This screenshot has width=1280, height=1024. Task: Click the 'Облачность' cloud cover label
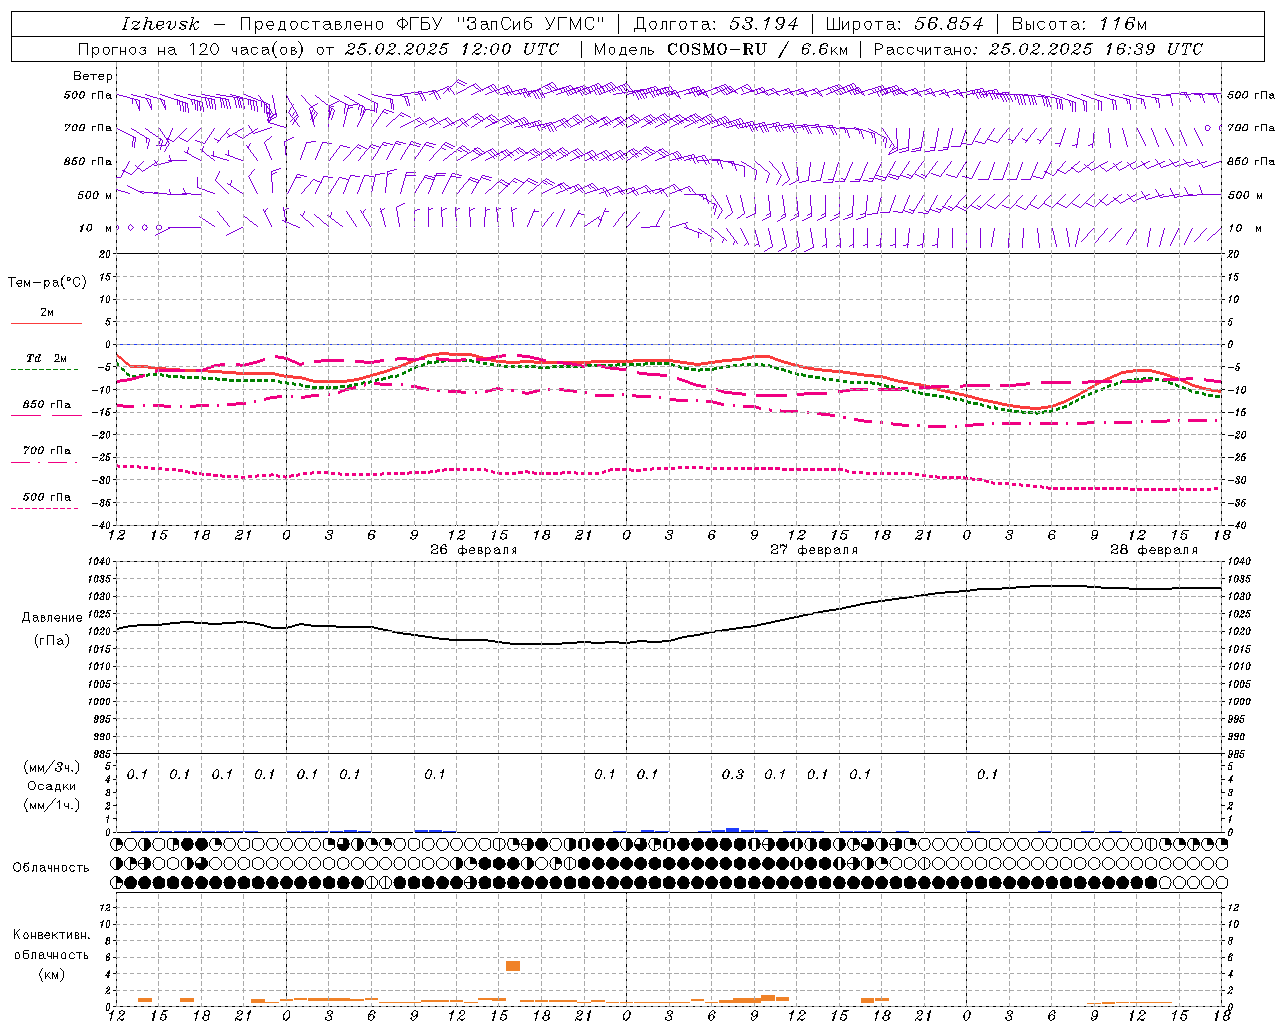click(51, 868)
